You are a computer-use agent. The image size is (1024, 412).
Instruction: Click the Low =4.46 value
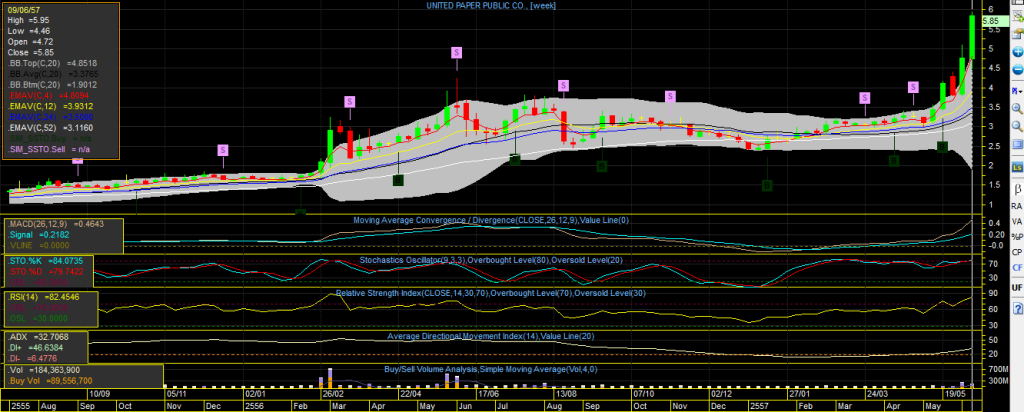[x=28, y=31]
